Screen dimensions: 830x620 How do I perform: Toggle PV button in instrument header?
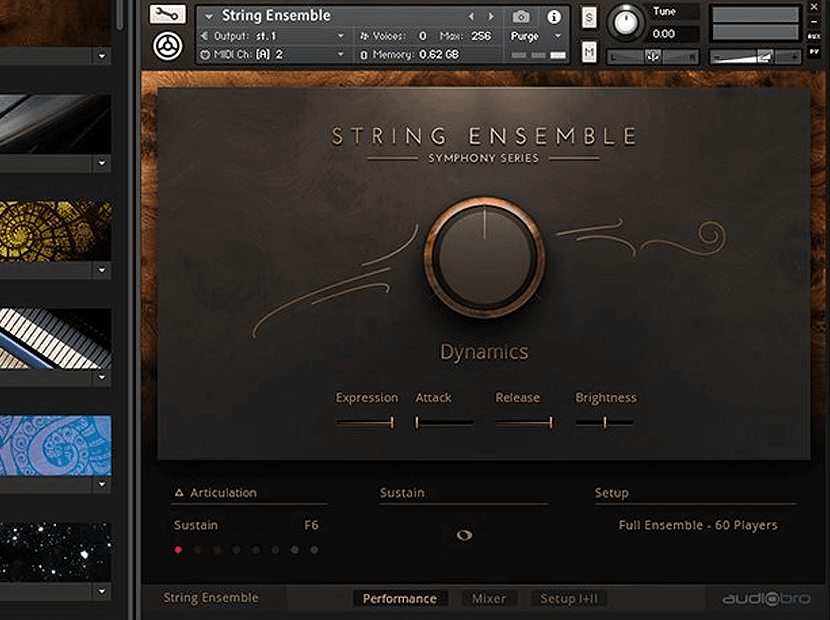814,51
